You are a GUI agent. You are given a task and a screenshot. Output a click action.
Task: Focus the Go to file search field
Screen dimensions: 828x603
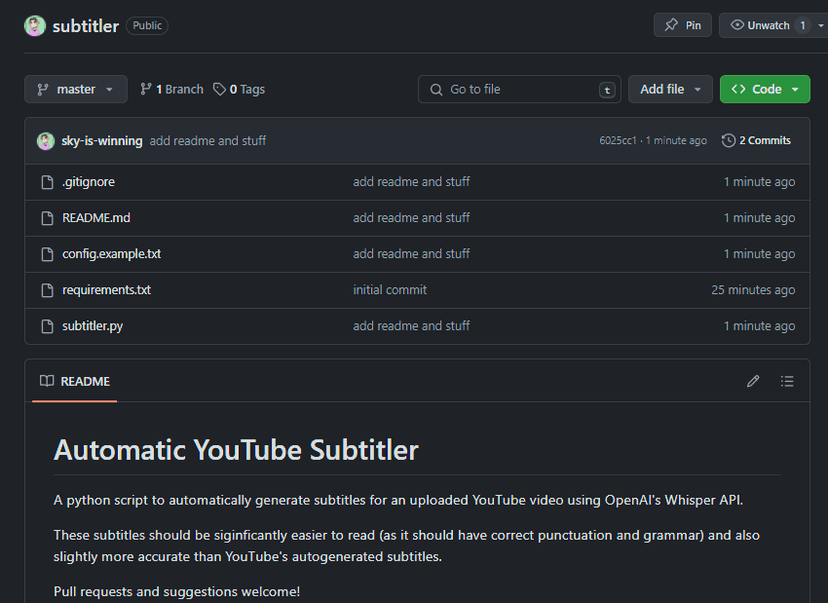[x=520, y=89]
